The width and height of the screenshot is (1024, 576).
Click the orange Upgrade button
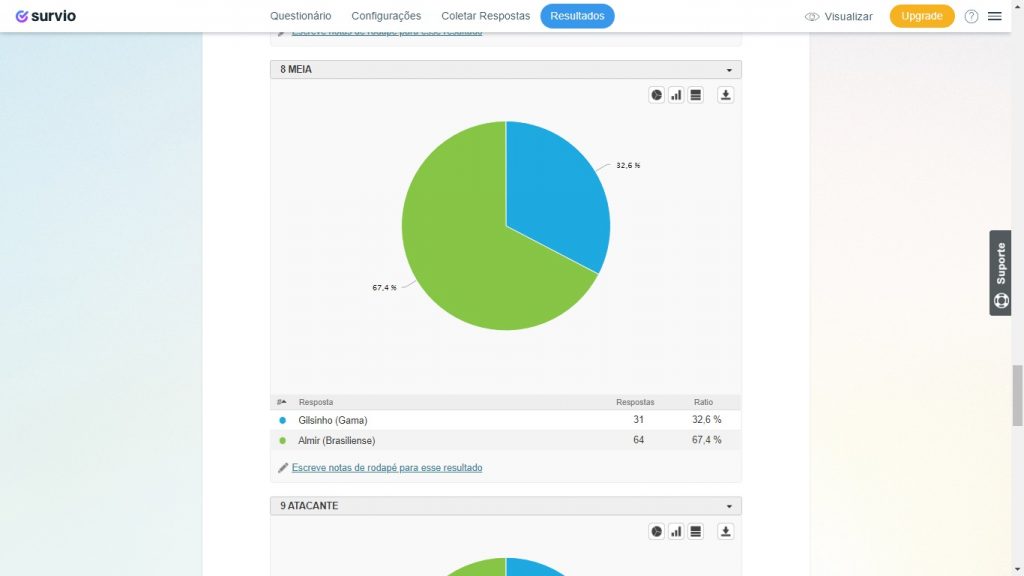pyautogui.click(x=921, y=16)
